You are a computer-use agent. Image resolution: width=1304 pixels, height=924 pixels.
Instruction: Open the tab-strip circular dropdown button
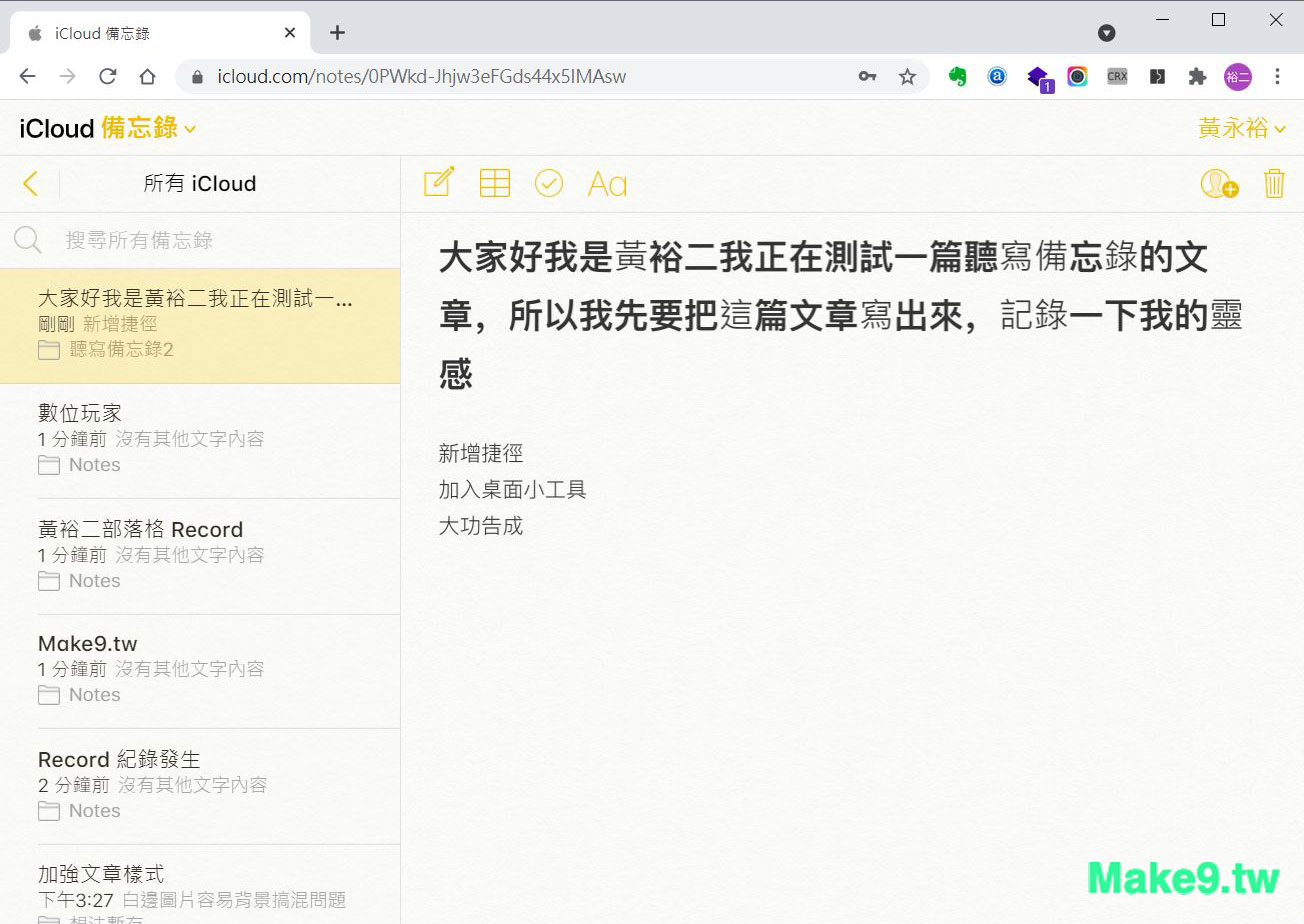point(1106,33)
